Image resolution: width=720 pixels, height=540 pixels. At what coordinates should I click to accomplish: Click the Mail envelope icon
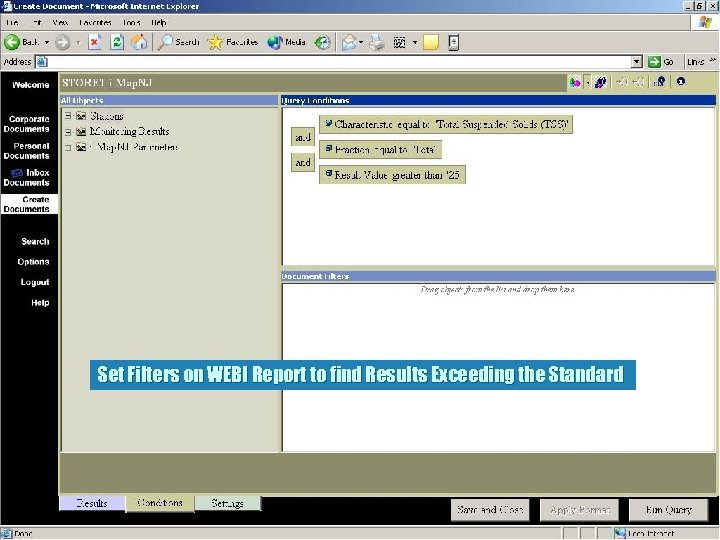(x=349, y=42)
